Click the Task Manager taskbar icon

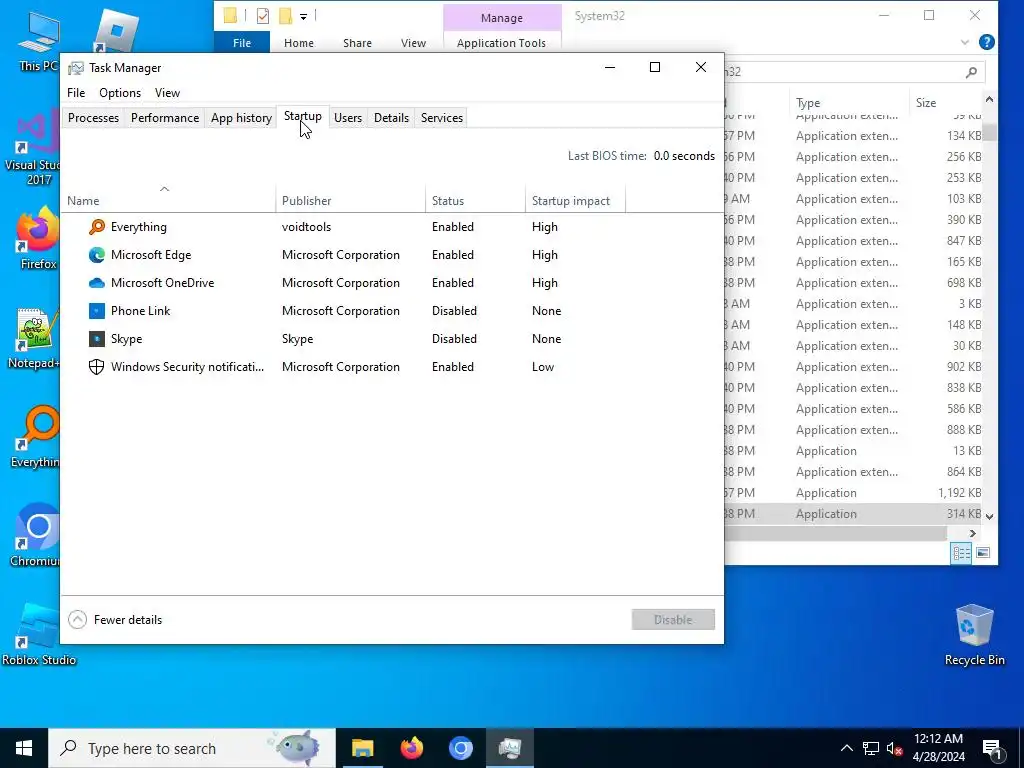[x=509, y=748]
